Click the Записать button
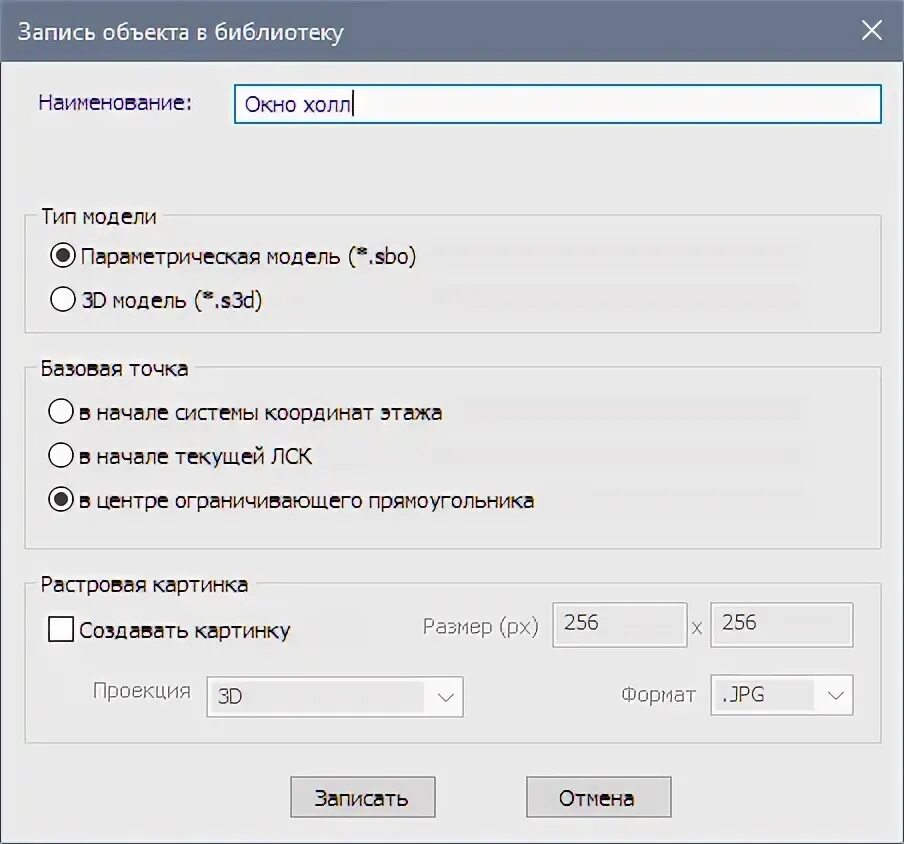The width and height of the screenshot is (904, 844). [363, 797]
